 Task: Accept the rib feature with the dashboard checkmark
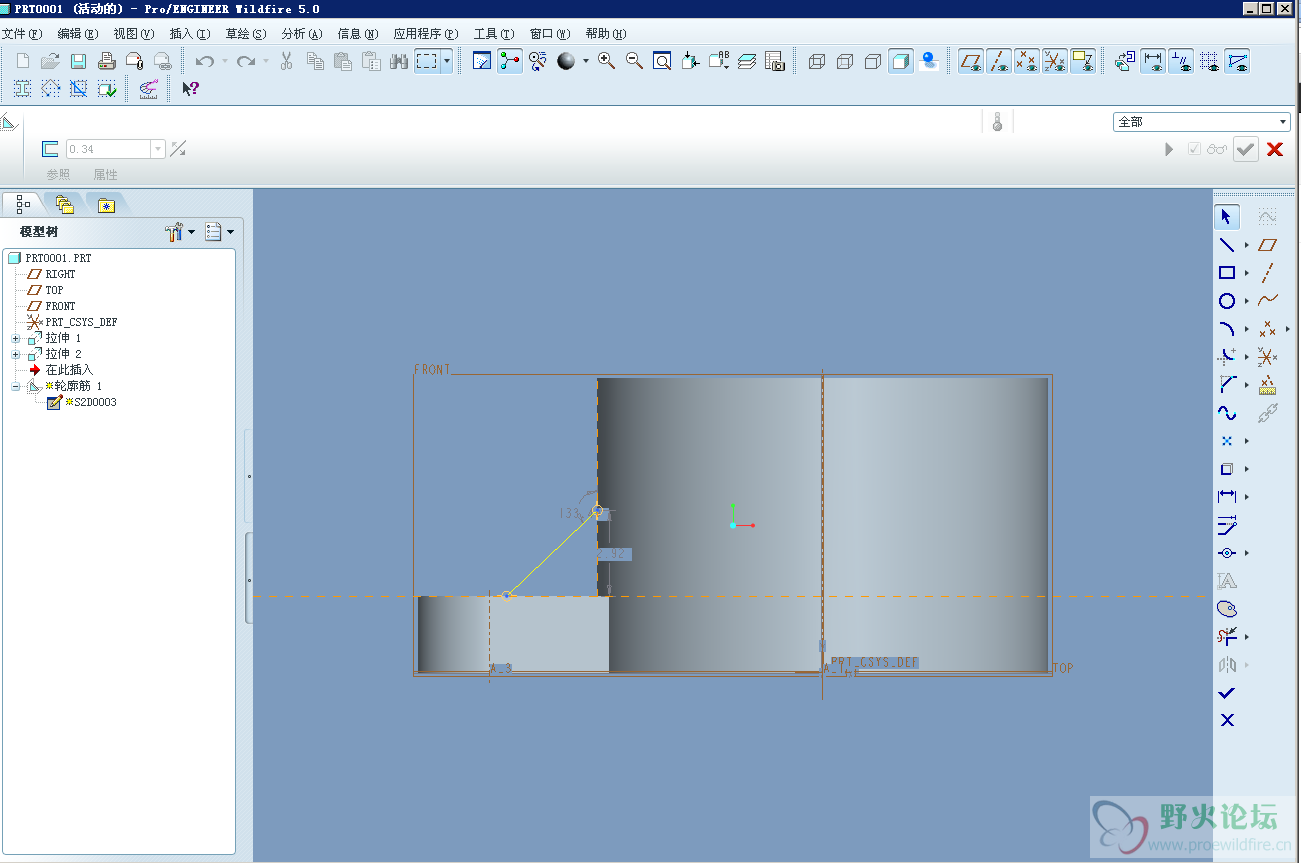[x=1245, y=149]
